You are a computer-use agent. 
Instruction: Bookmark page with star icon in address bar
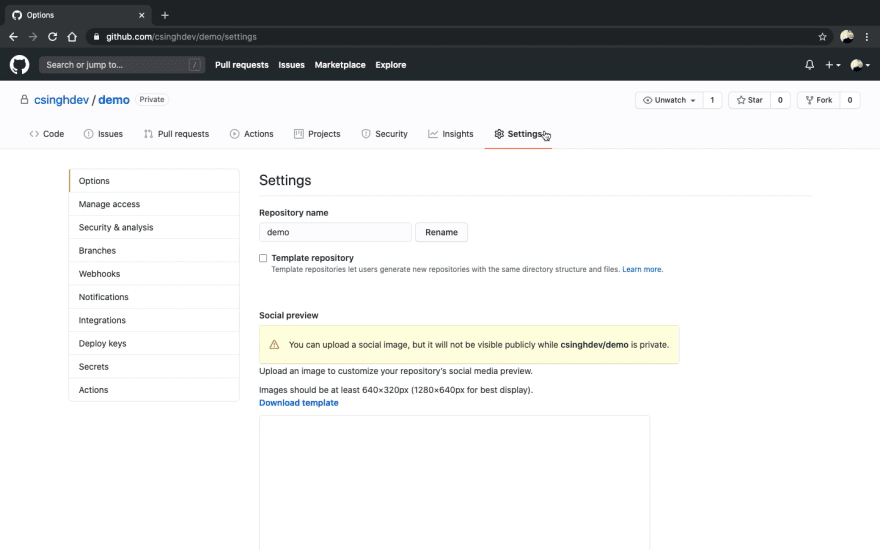(822, 36)
